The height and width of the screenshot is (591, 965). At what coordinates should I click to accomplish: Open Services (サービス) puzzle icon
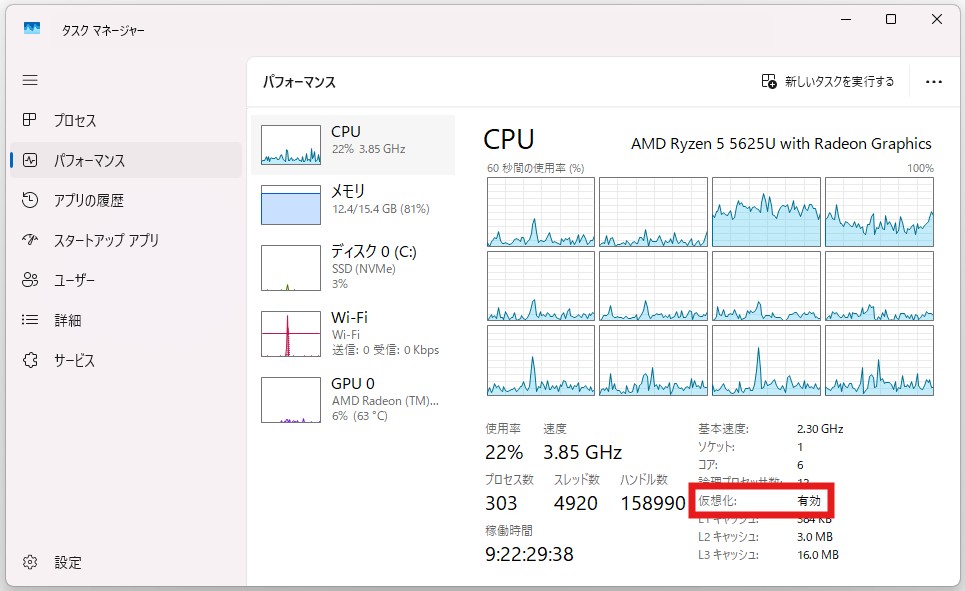30,360
